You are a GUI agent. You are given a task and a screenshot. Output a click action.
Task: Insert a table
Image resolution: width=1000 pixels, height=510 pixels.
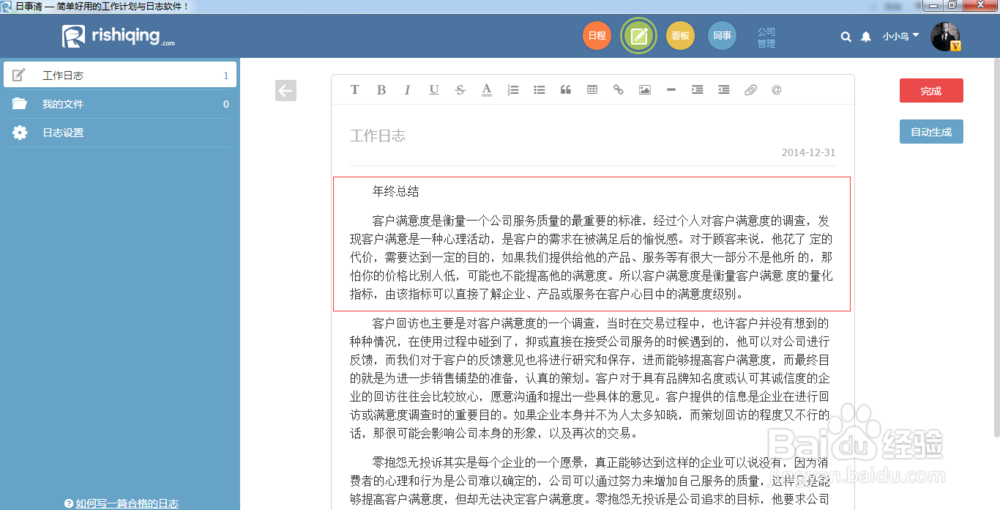coord(592,90)
